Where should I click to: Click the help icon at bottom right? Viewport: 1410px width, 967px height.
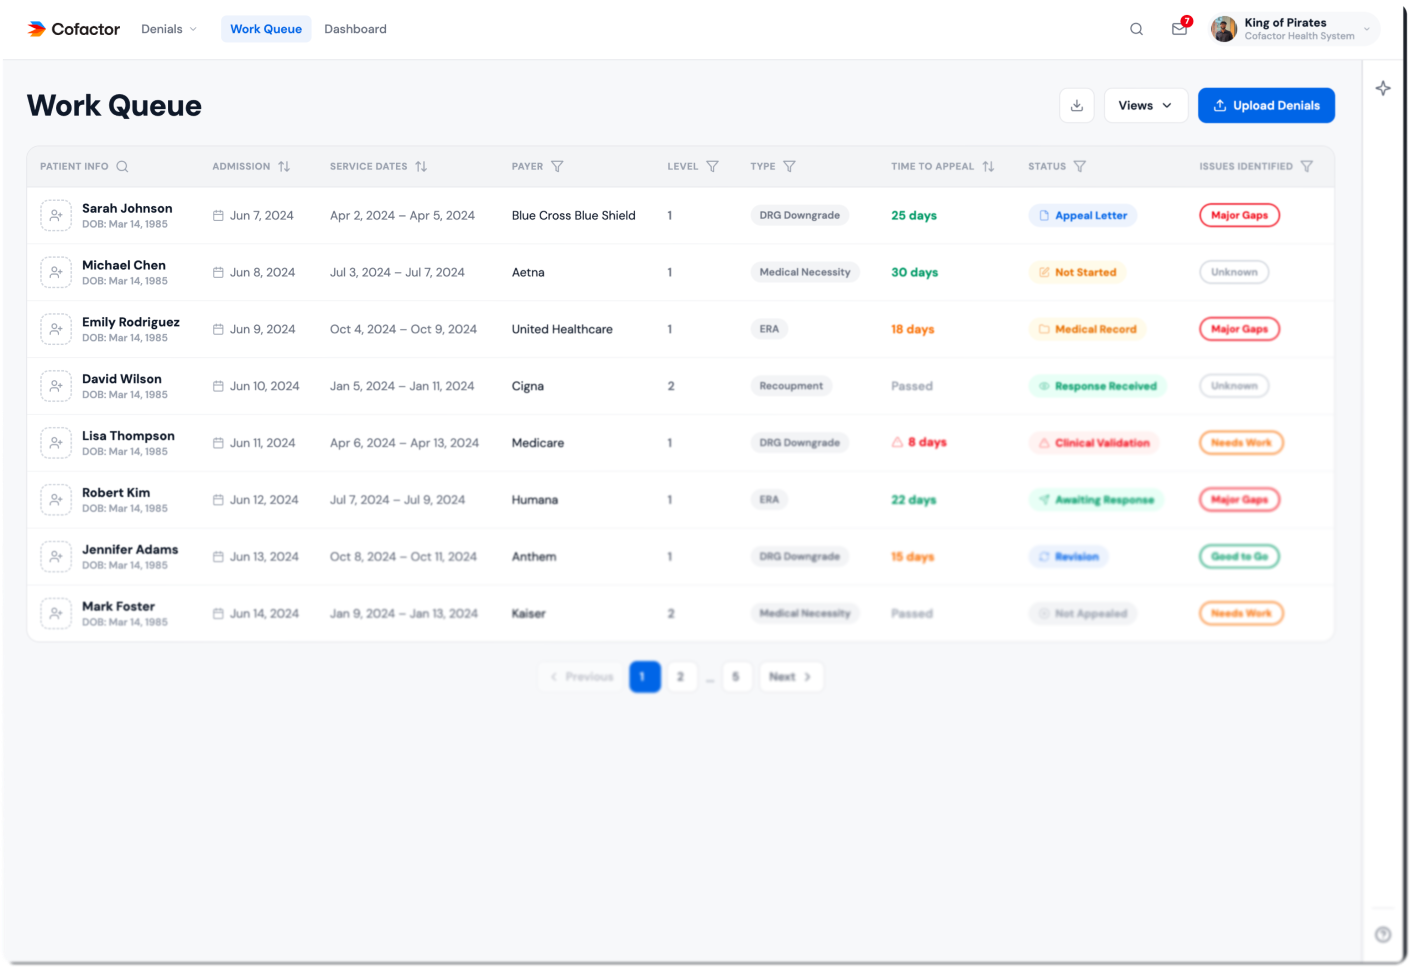[1383, 935]
